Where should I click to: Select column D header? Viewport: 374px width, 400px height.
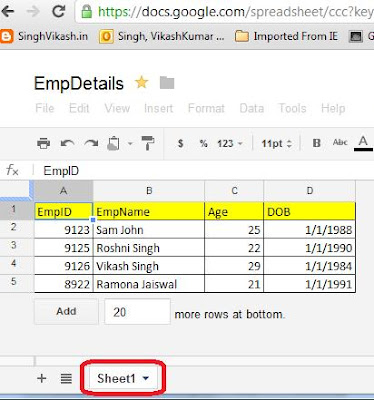pyautogui.click(x=310, y=191)
